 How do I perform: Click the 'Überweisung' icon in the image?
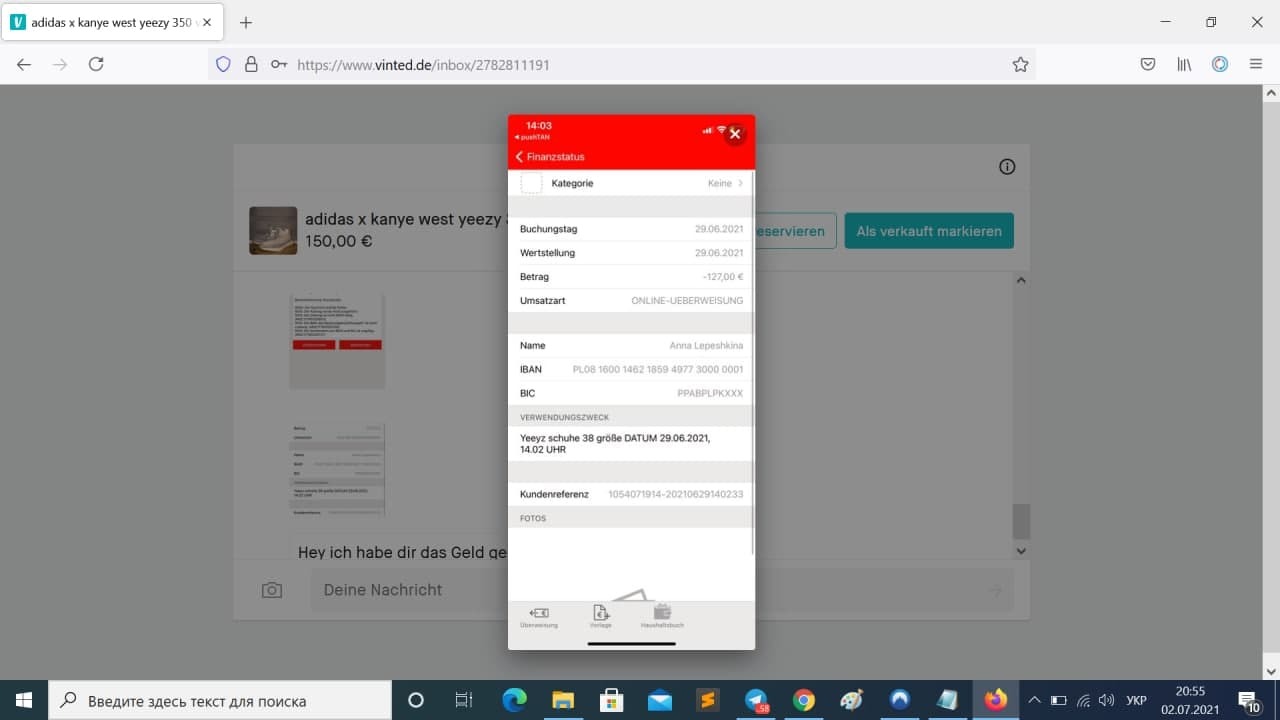(x=539, y=617)
